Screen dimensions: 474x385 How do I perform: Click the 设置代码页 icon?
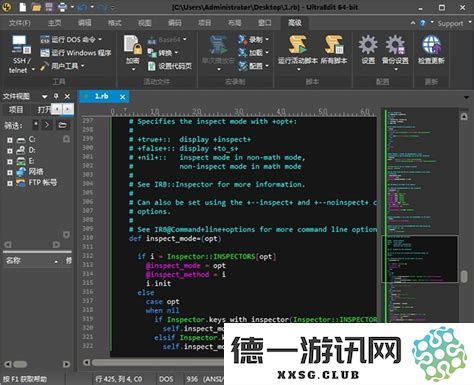click(151, 66)
